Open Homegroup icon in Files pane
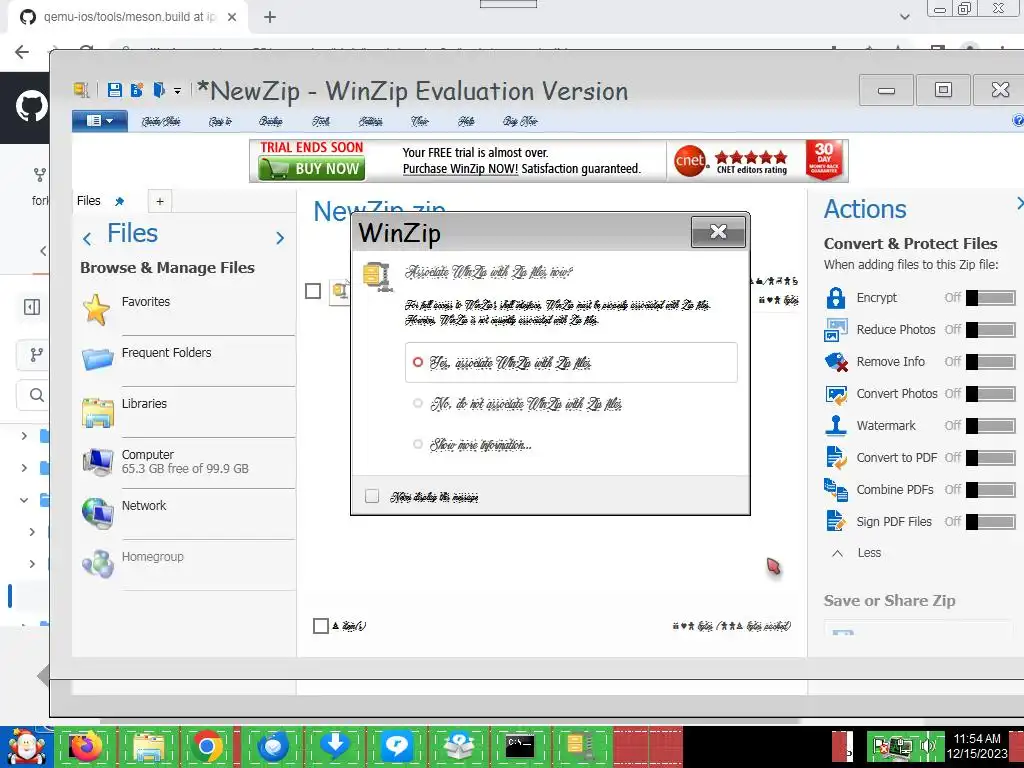The image size is (1024, 768). pos(98,564)
